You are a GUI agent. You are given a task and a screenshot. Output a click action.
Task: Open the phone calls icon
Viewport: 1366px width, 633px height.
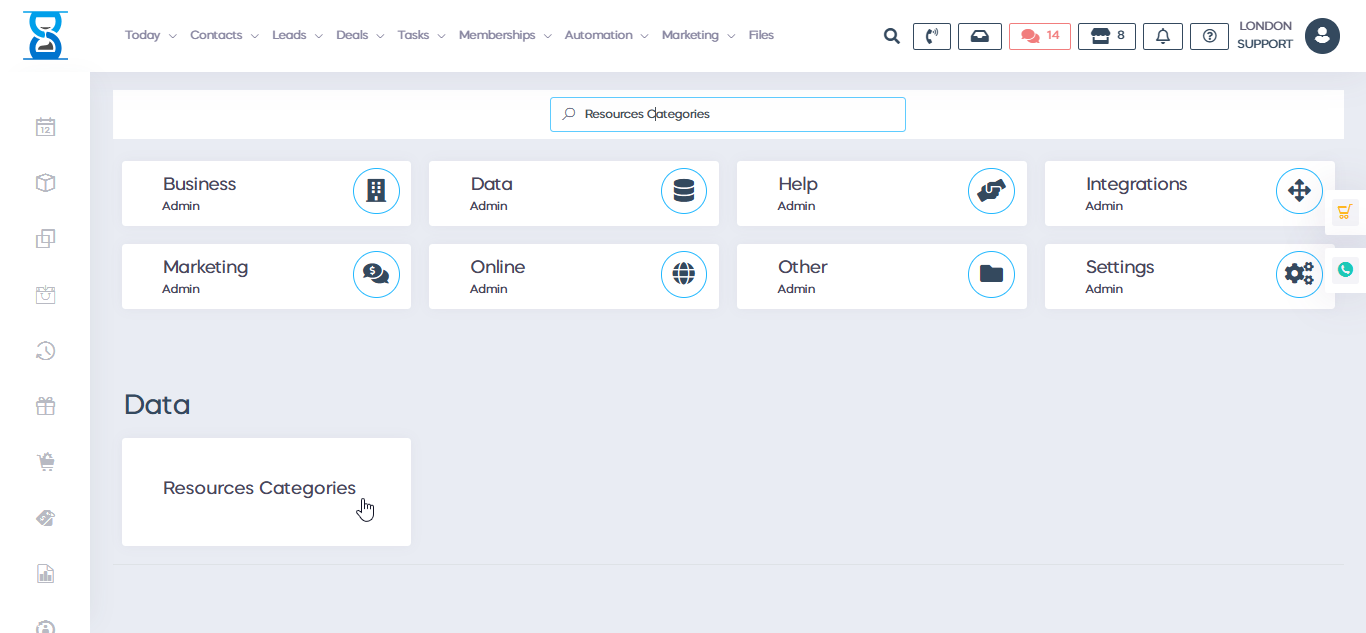coord(931,35)
